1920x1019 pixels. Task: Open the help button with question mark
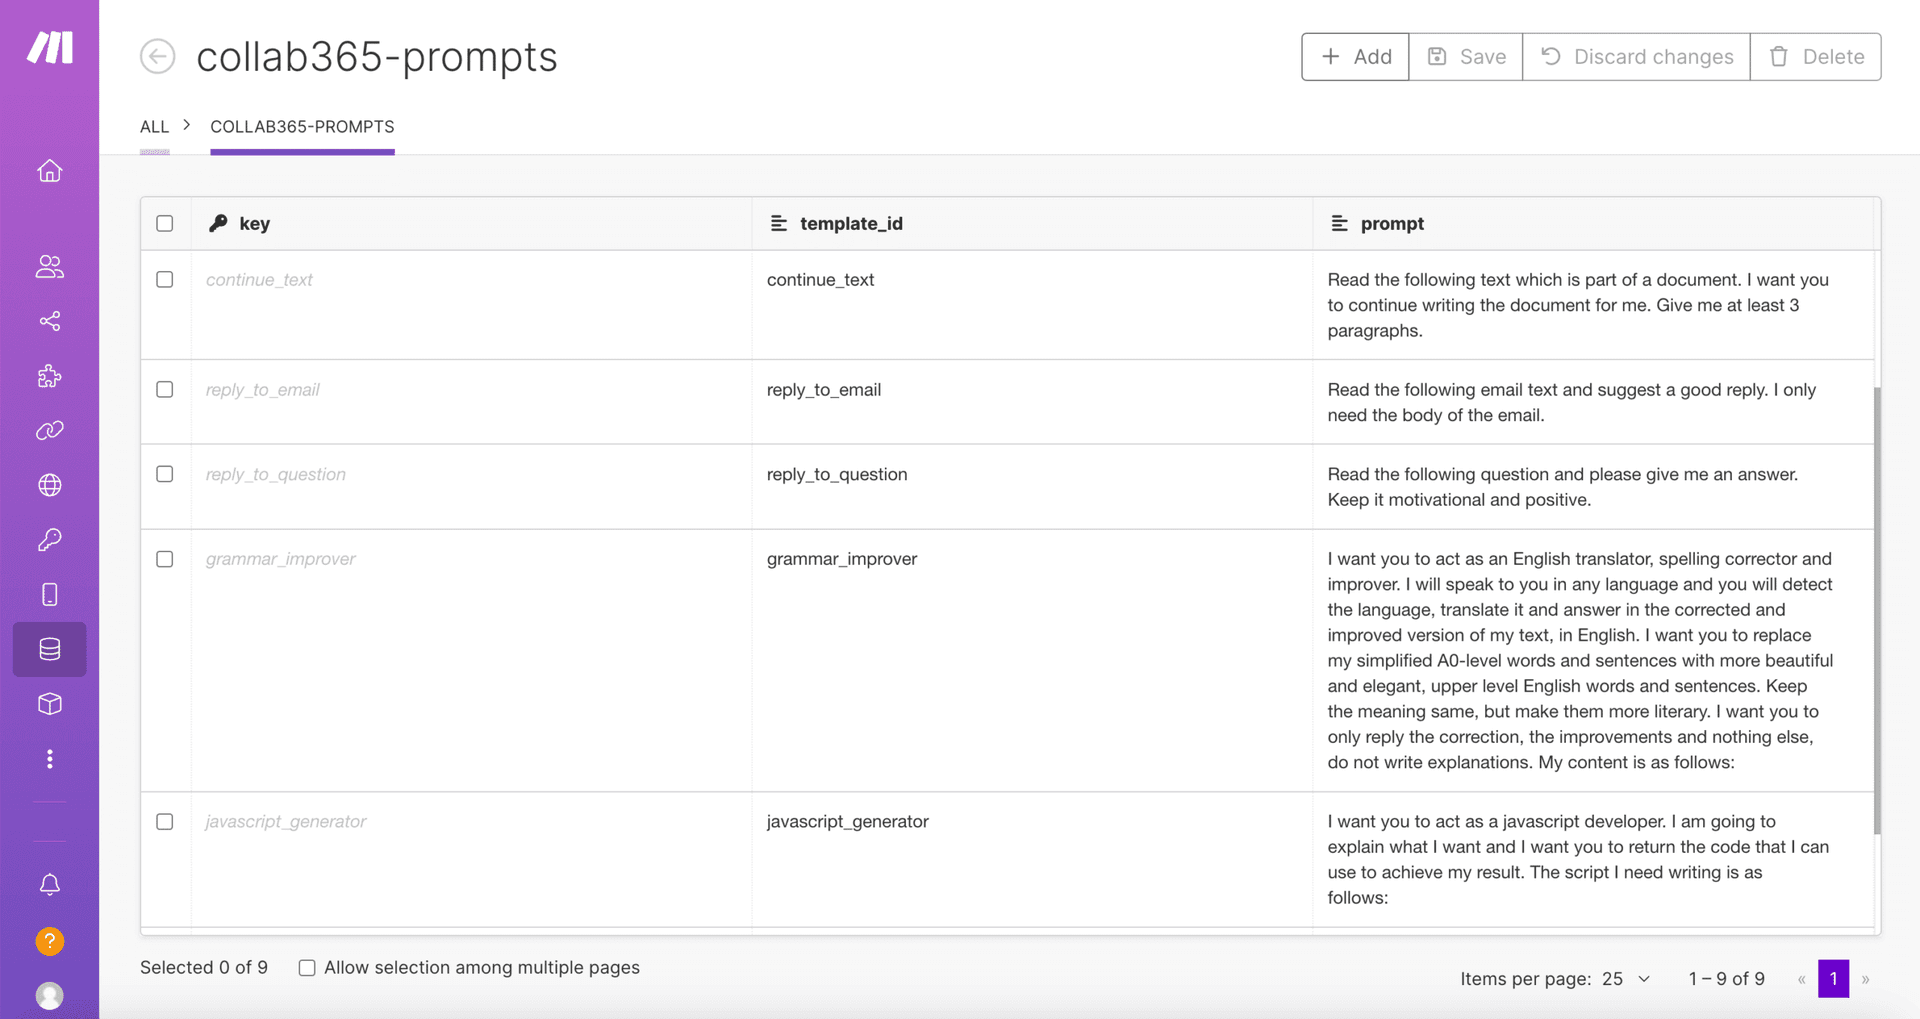[x=49, y=941]
